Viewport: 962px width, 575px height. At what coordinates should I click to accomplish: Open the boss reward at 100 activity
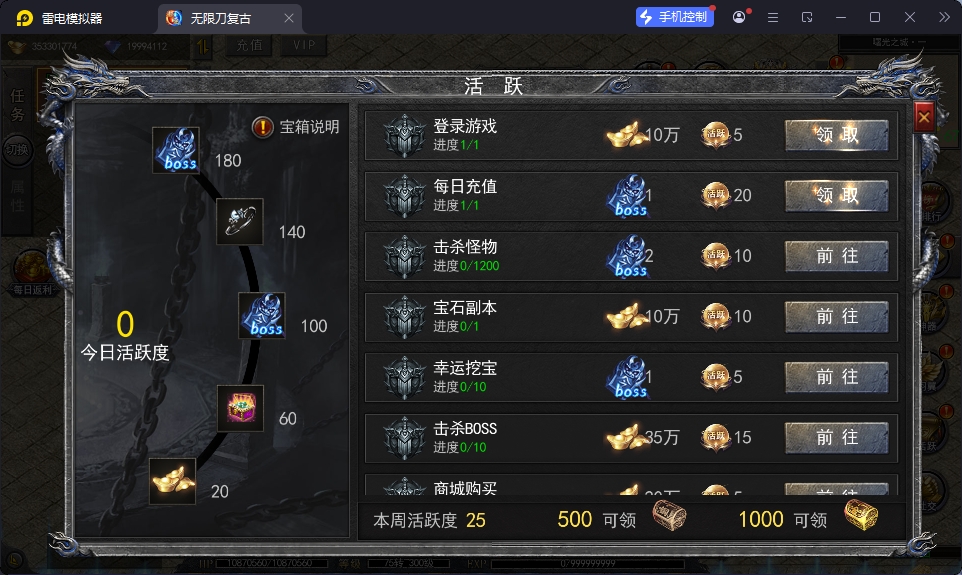(x=262, y=315)
